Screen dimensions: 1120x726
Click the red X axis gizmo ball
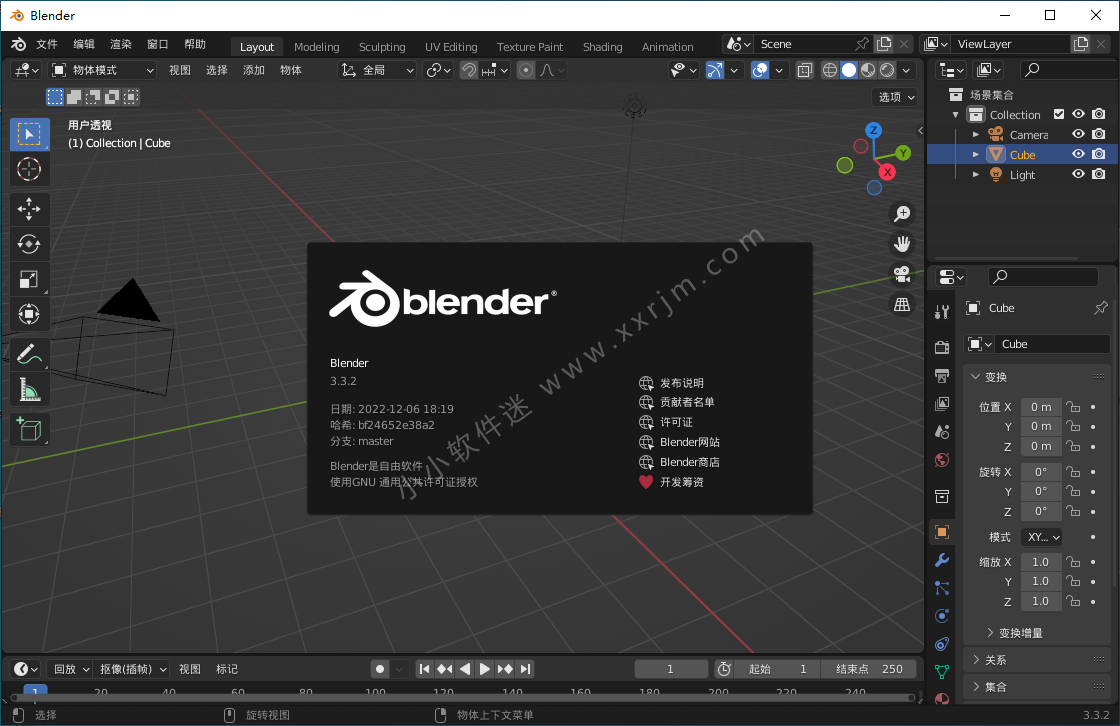click(887, 172)
